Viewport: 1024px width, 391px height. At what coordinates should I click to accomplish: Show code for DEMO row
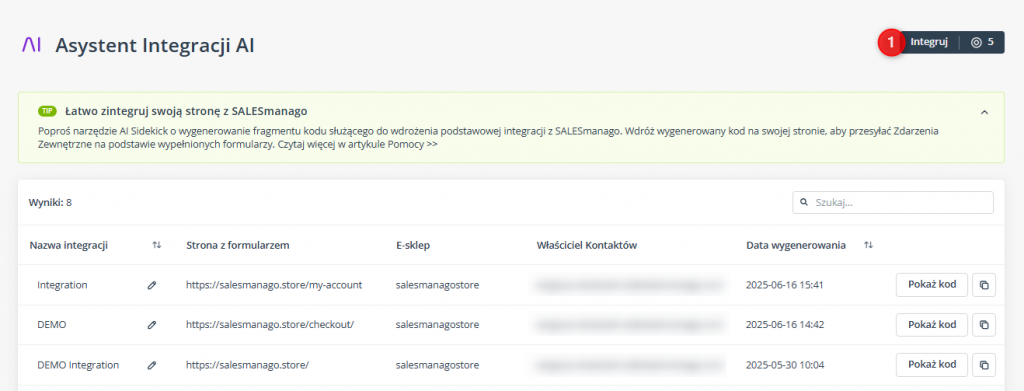932,324
